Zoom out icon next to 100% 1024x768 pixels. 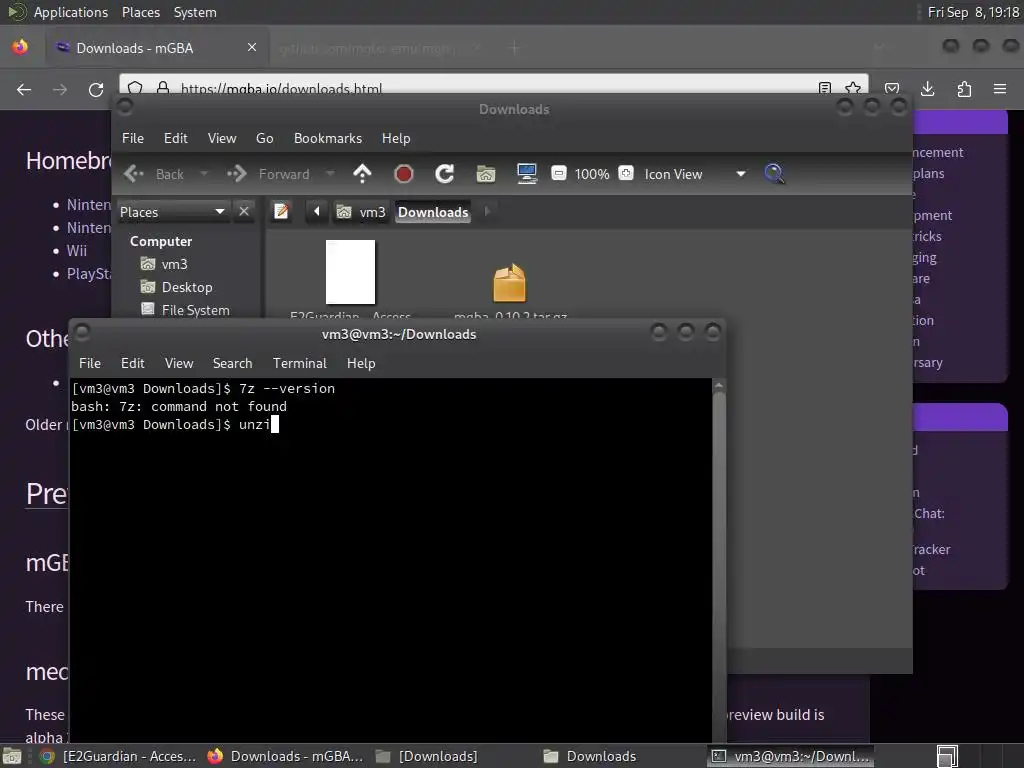coord(558,174)
